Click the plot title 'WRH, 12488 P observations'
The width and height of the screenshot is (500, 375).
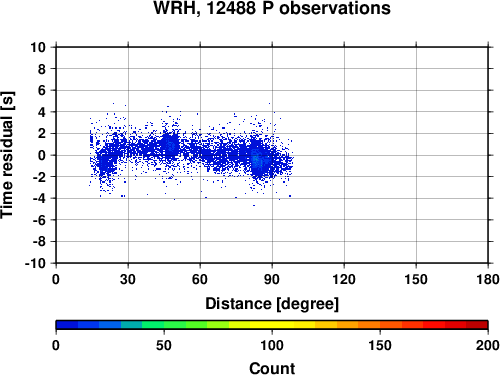pos(272,8)
